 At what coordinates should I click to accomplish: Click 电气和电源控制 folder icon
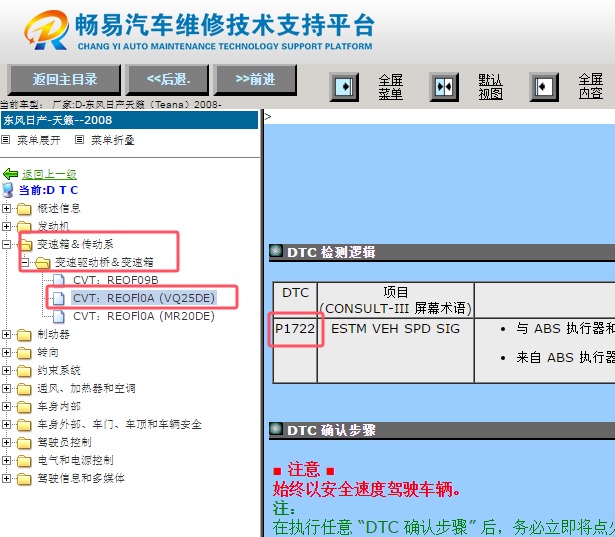(x=24, y=461)
